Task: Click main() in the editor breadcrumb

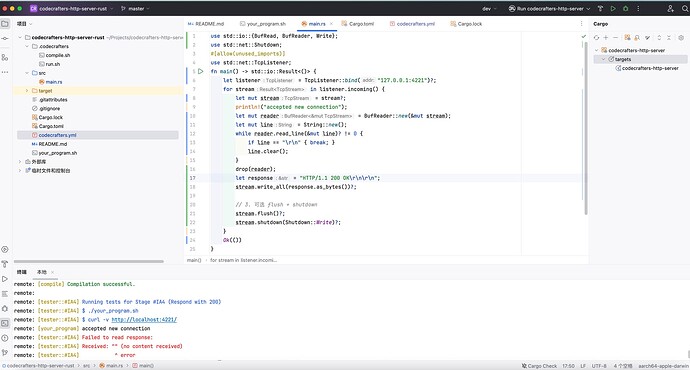Action: click(194, 260)
